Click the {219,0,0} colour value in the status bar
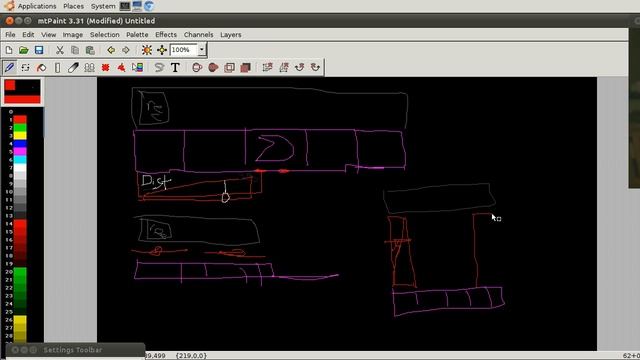 (191, 356)
